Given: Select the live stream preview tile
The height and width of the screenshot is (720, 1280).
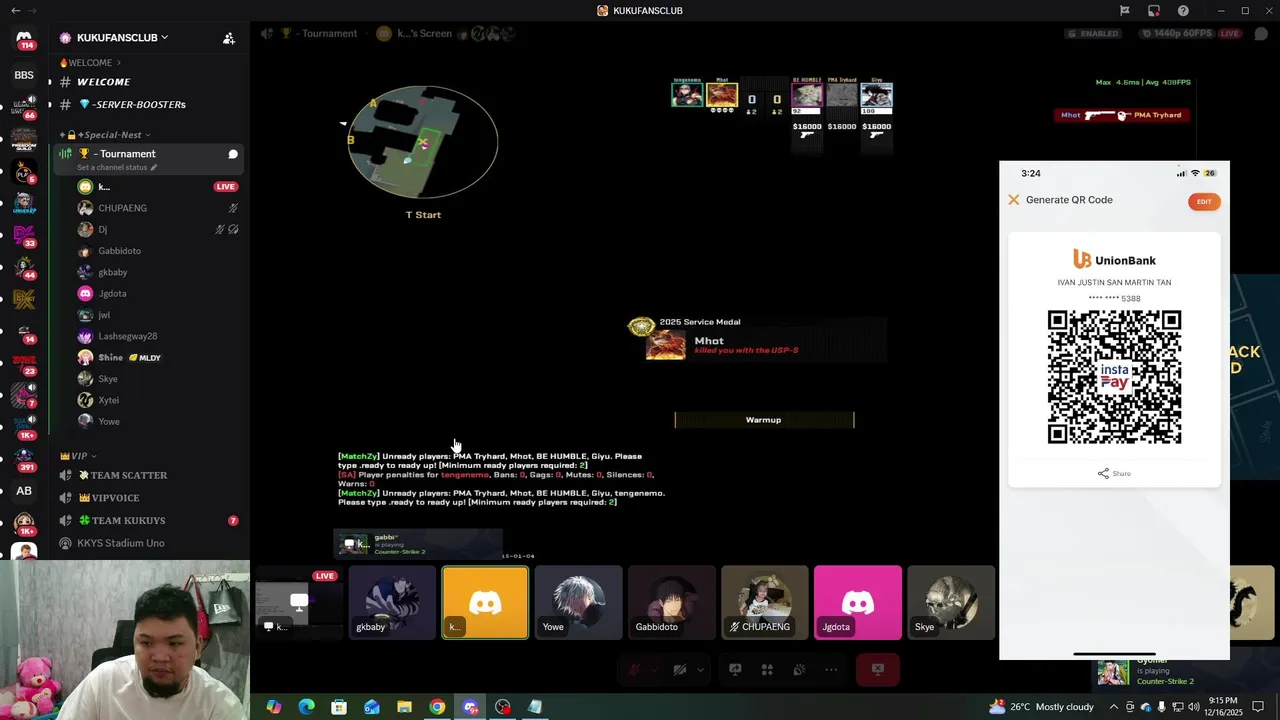Looking at the screenshot, I should click(x=298, y=602).
